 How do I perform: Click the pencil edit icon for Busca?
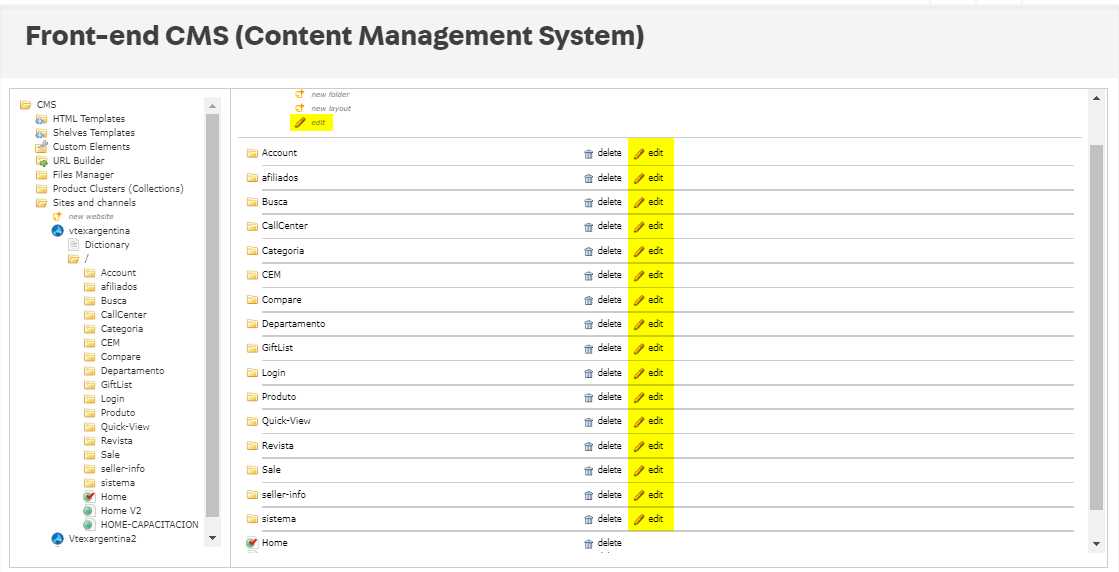point(639,202)
